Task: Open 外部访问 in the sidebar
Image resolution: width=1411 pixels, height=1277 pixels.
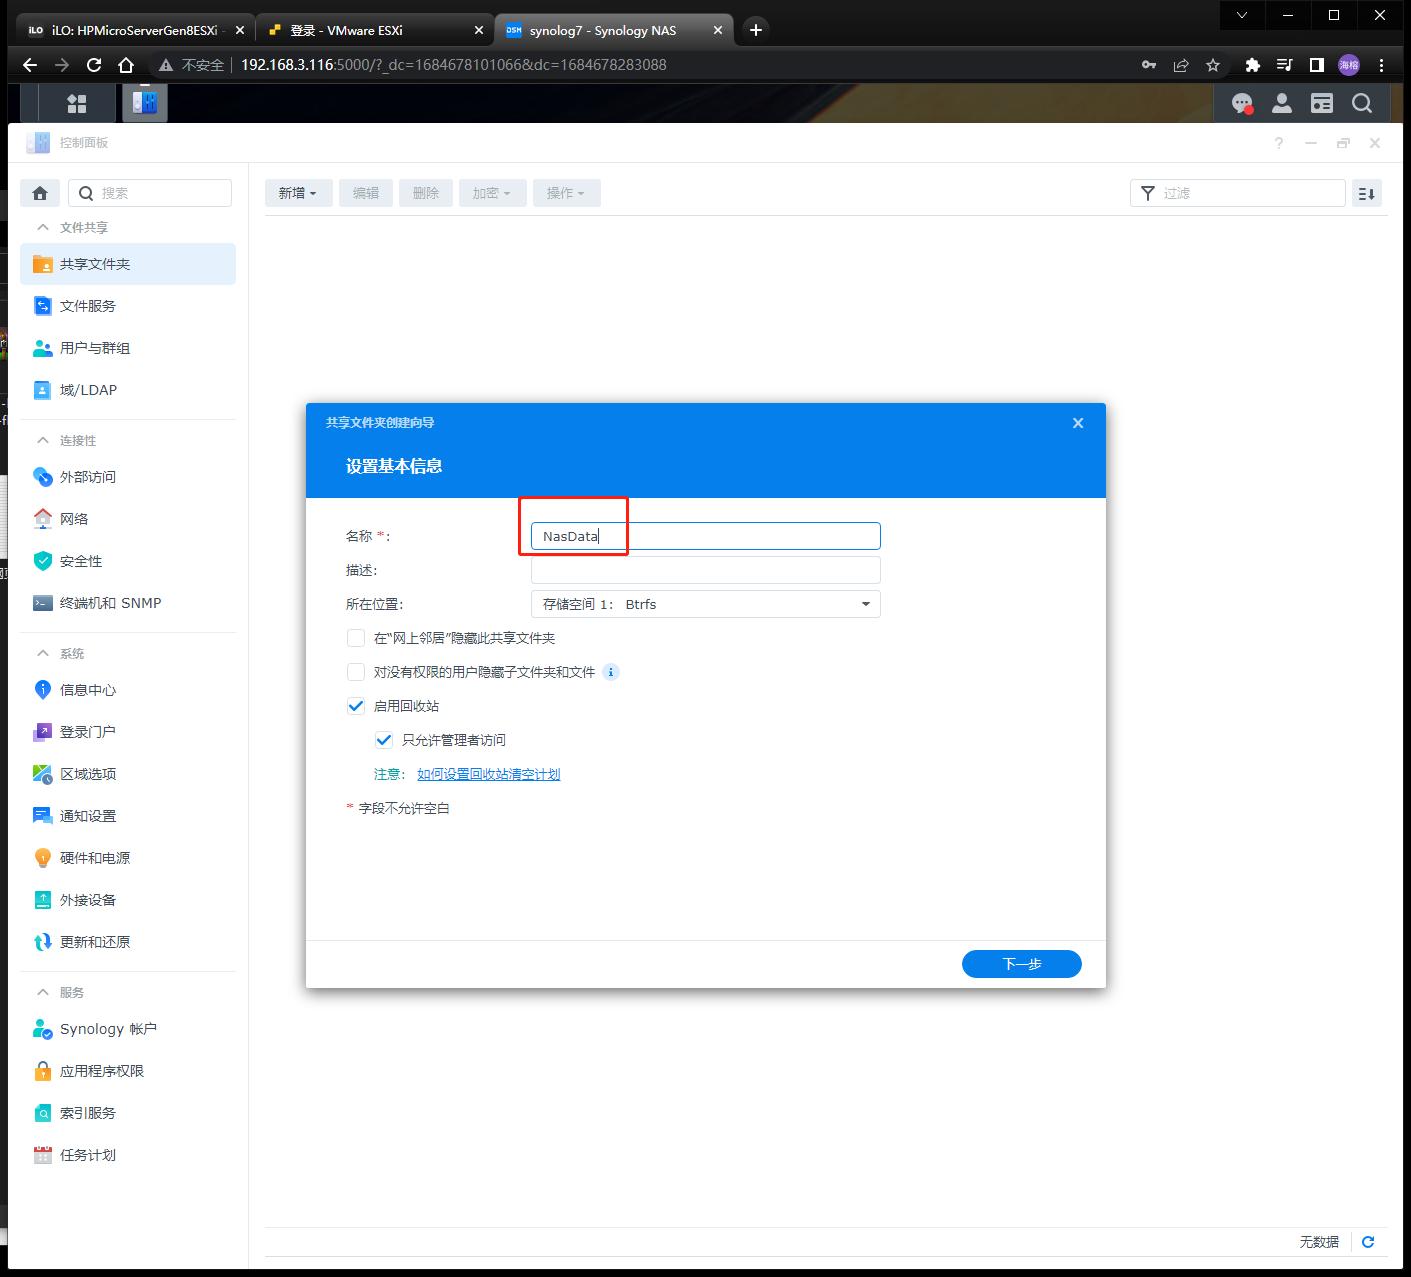Action: [x=128, y=477]
